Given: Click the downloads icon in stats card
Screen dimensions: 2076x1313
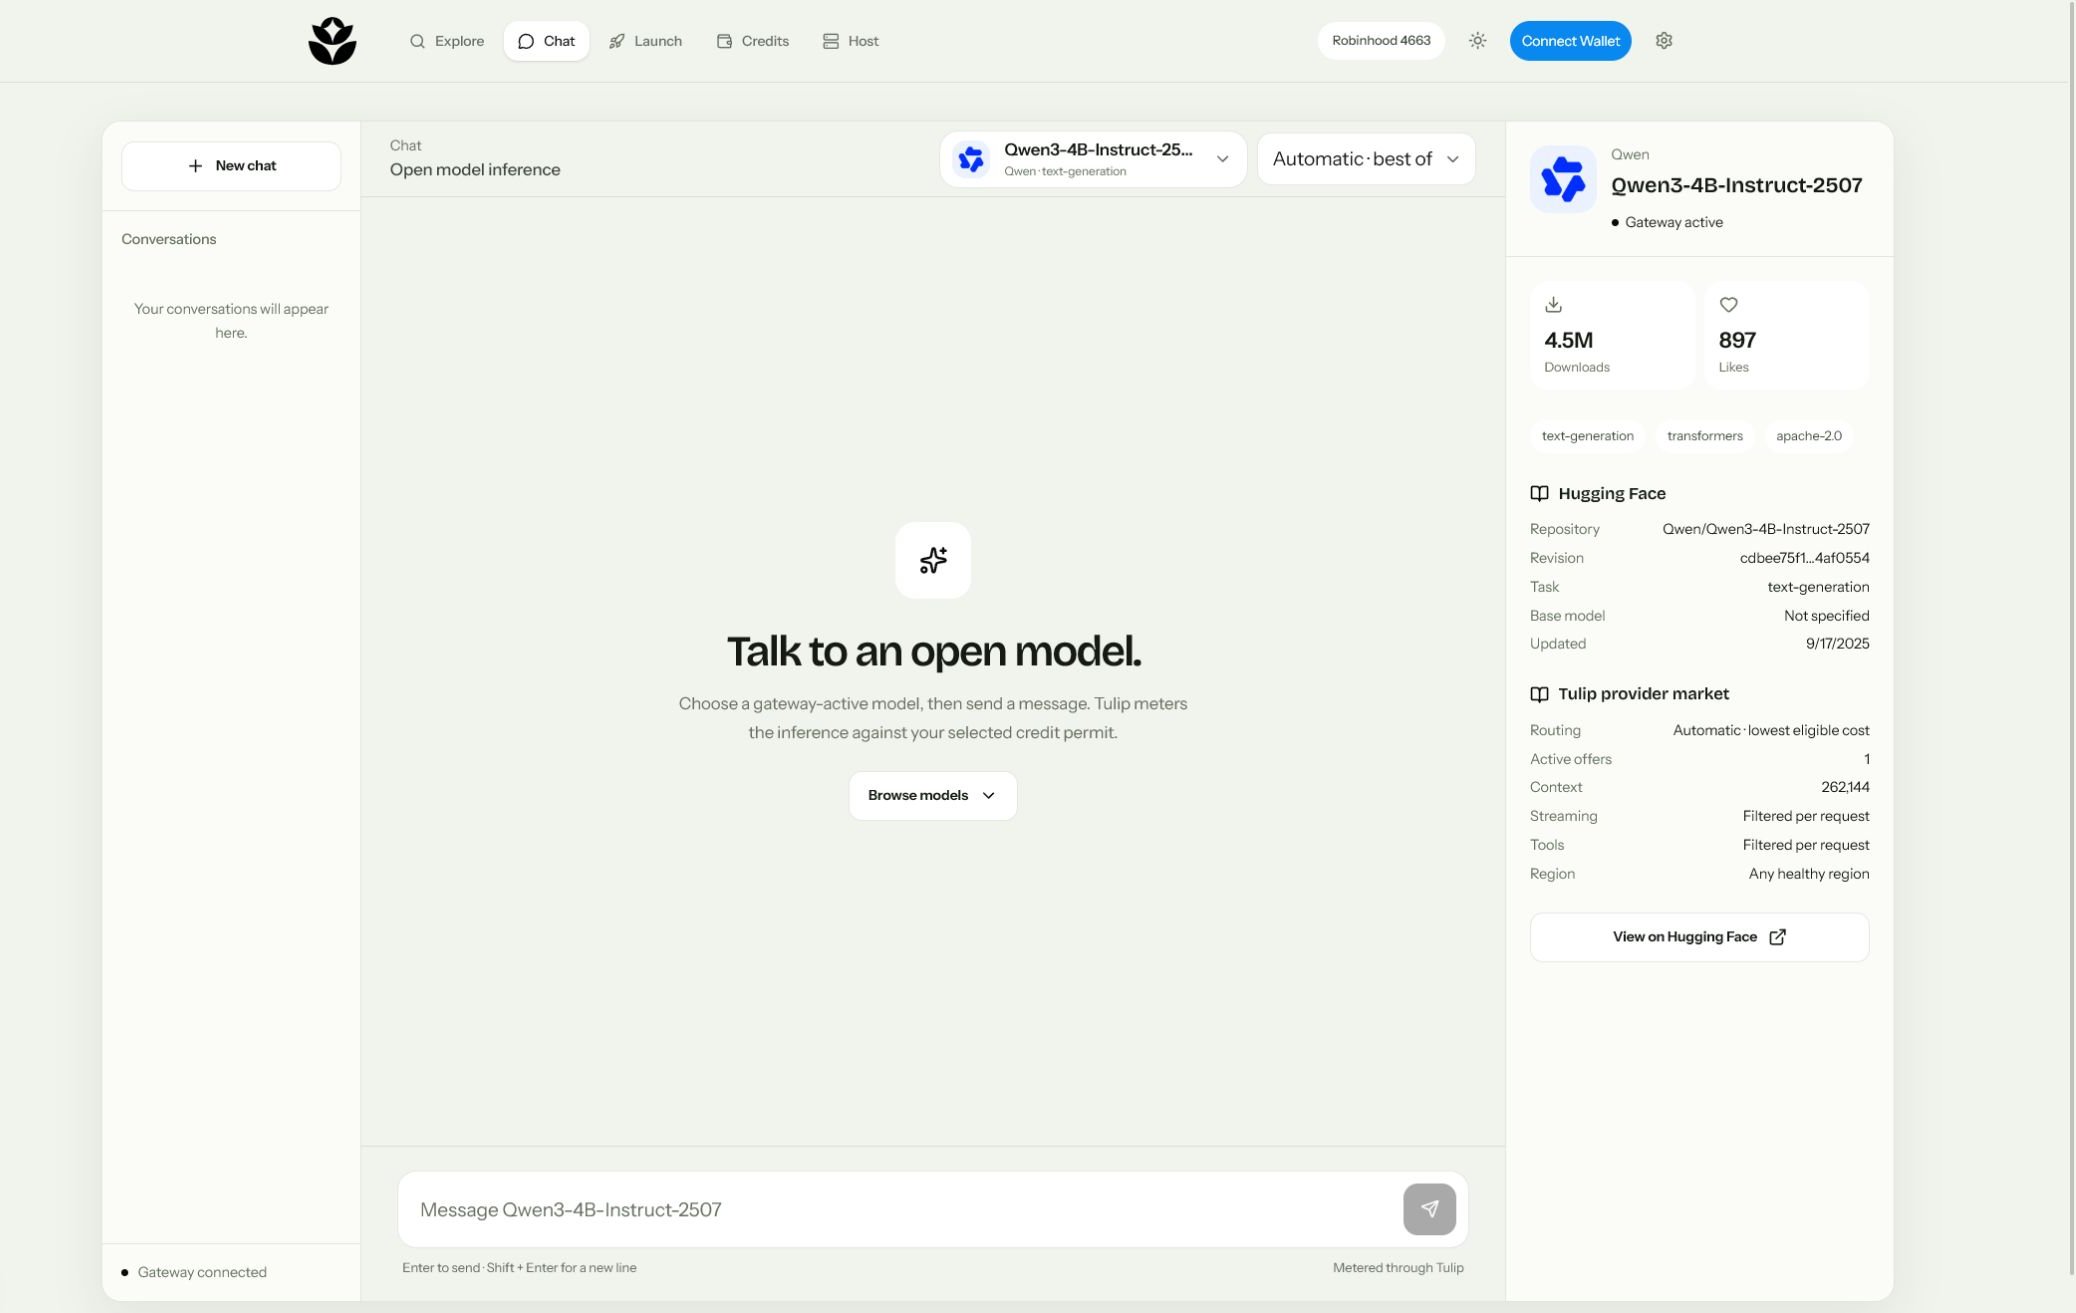Looking at the screenshot, I should (x=1553, y=305).
